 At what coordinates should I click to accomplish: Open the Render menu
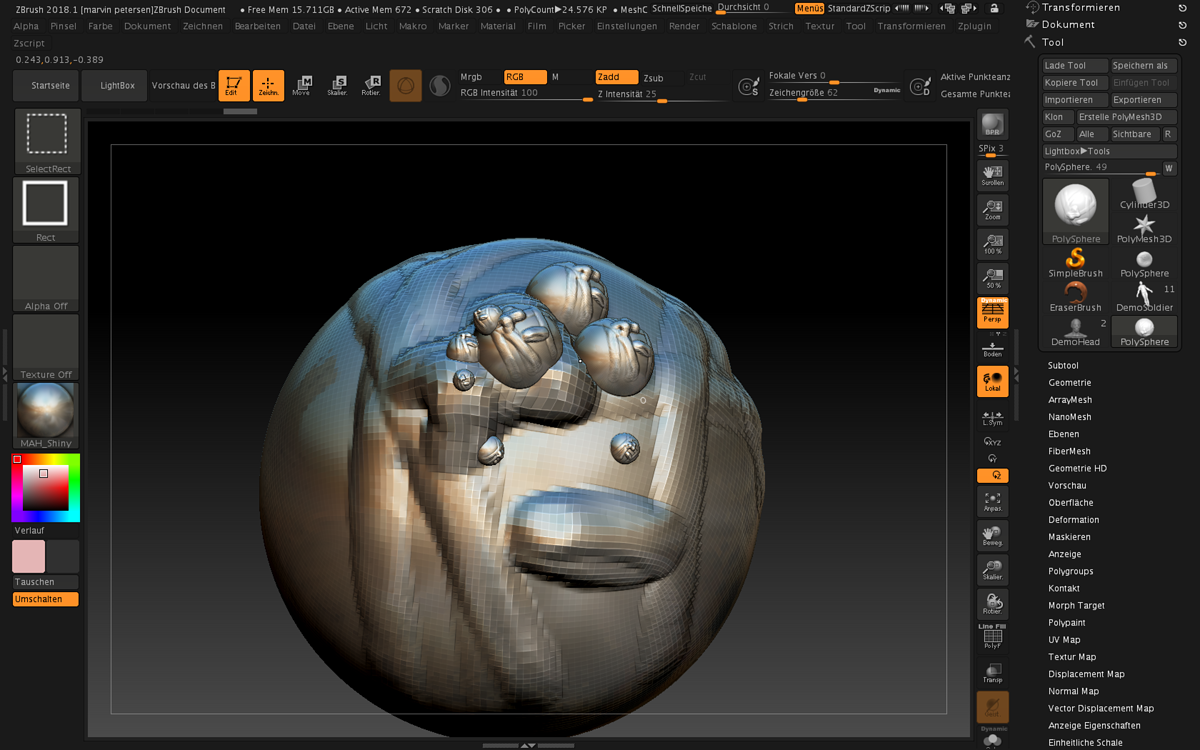pos(684,26)
